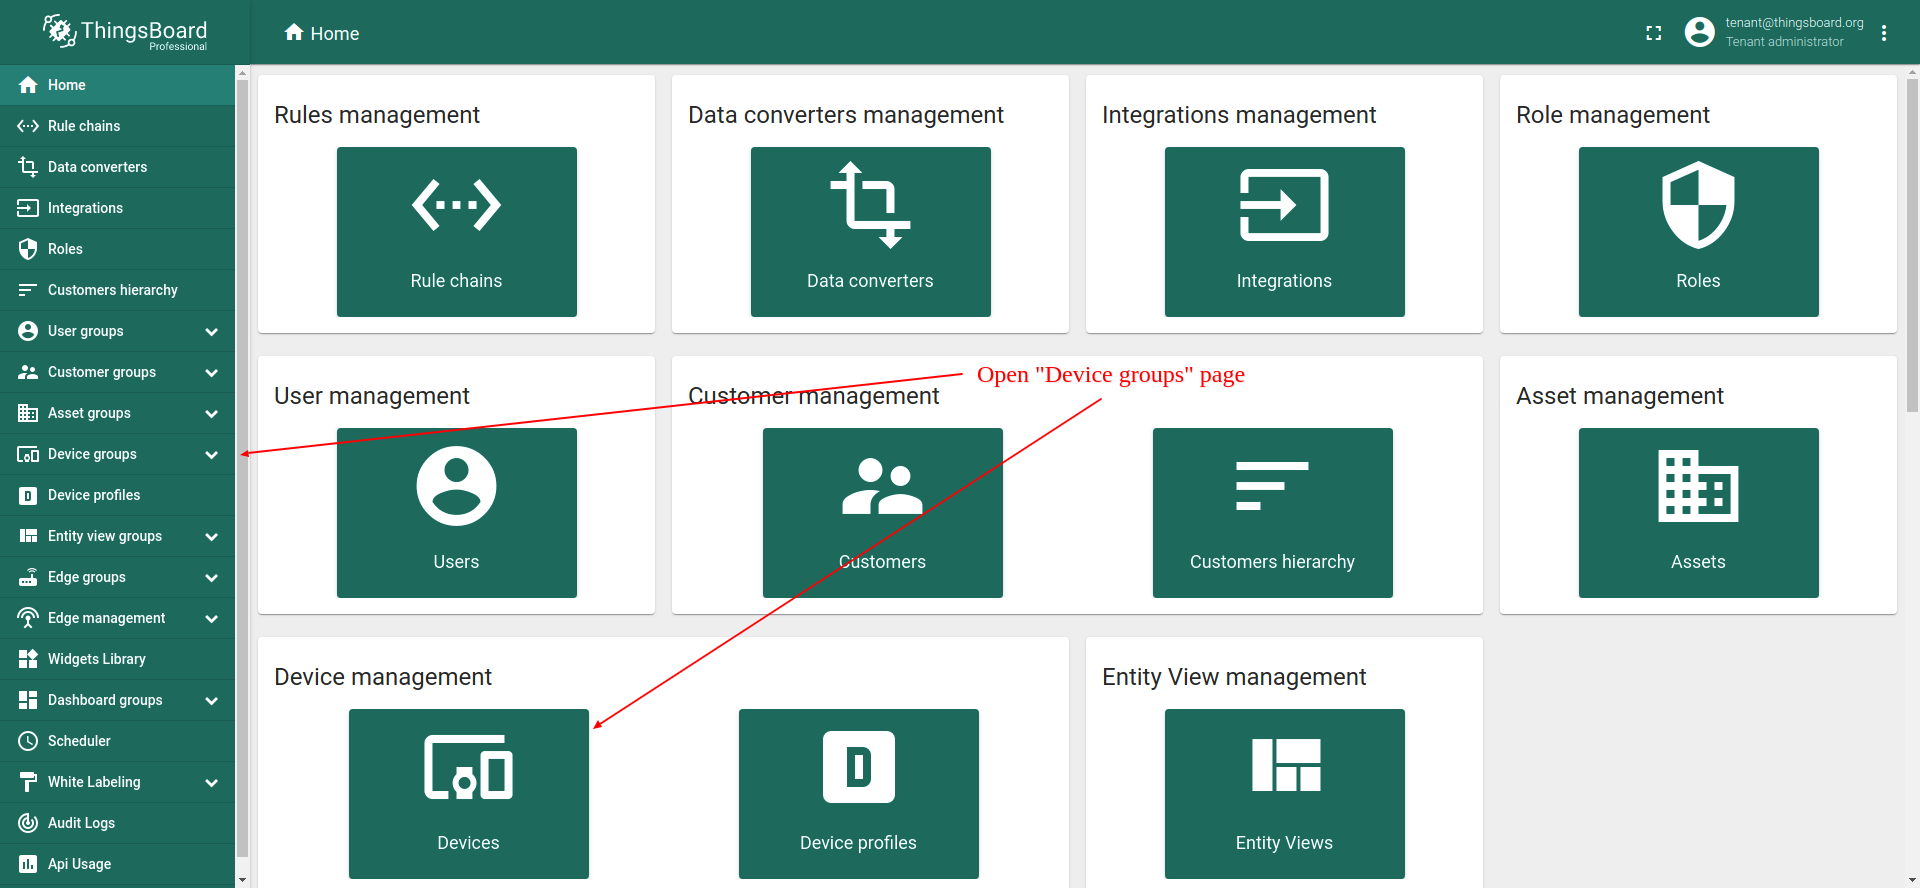The image size is (1920, 888).
Task: Open the Customers hierarchy card
Action: [x=1272, y=513]
